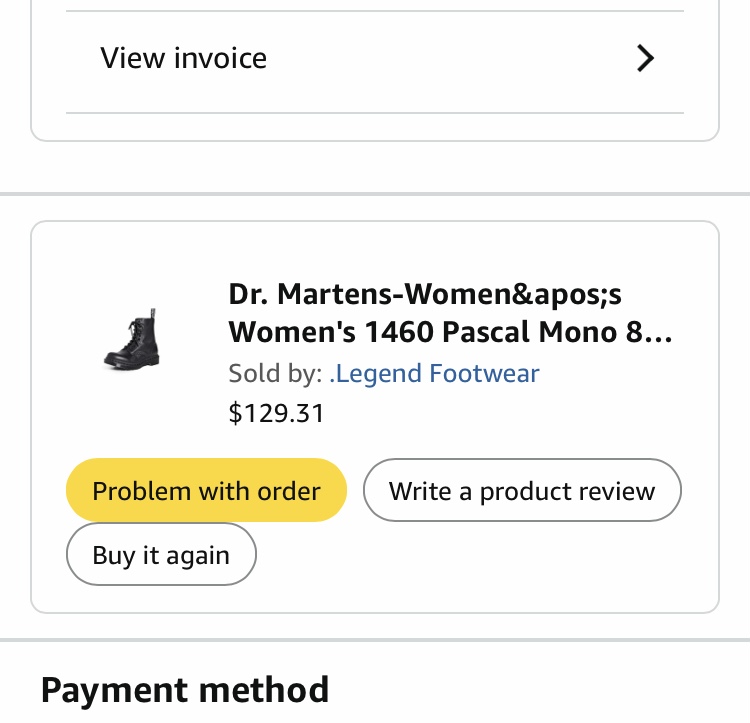Open the View invoice row
This screenshot has width=750, height=723.
click(x=375, y=59)
